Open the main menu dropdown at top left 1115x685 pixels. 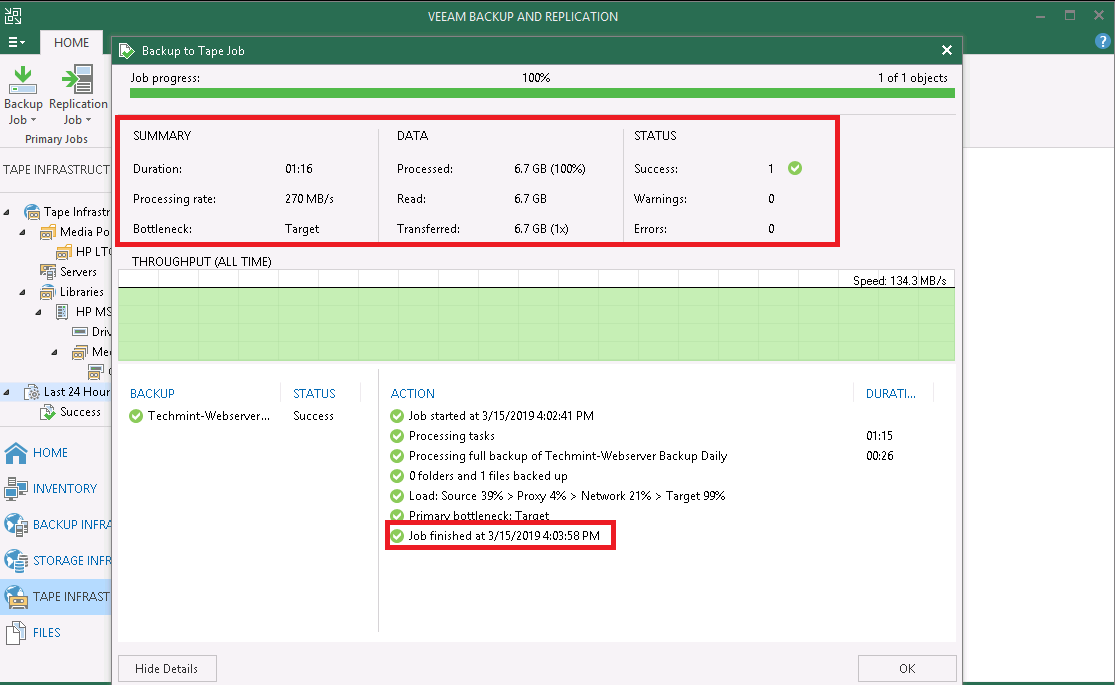pyautogui.click(x=16, y=42)
